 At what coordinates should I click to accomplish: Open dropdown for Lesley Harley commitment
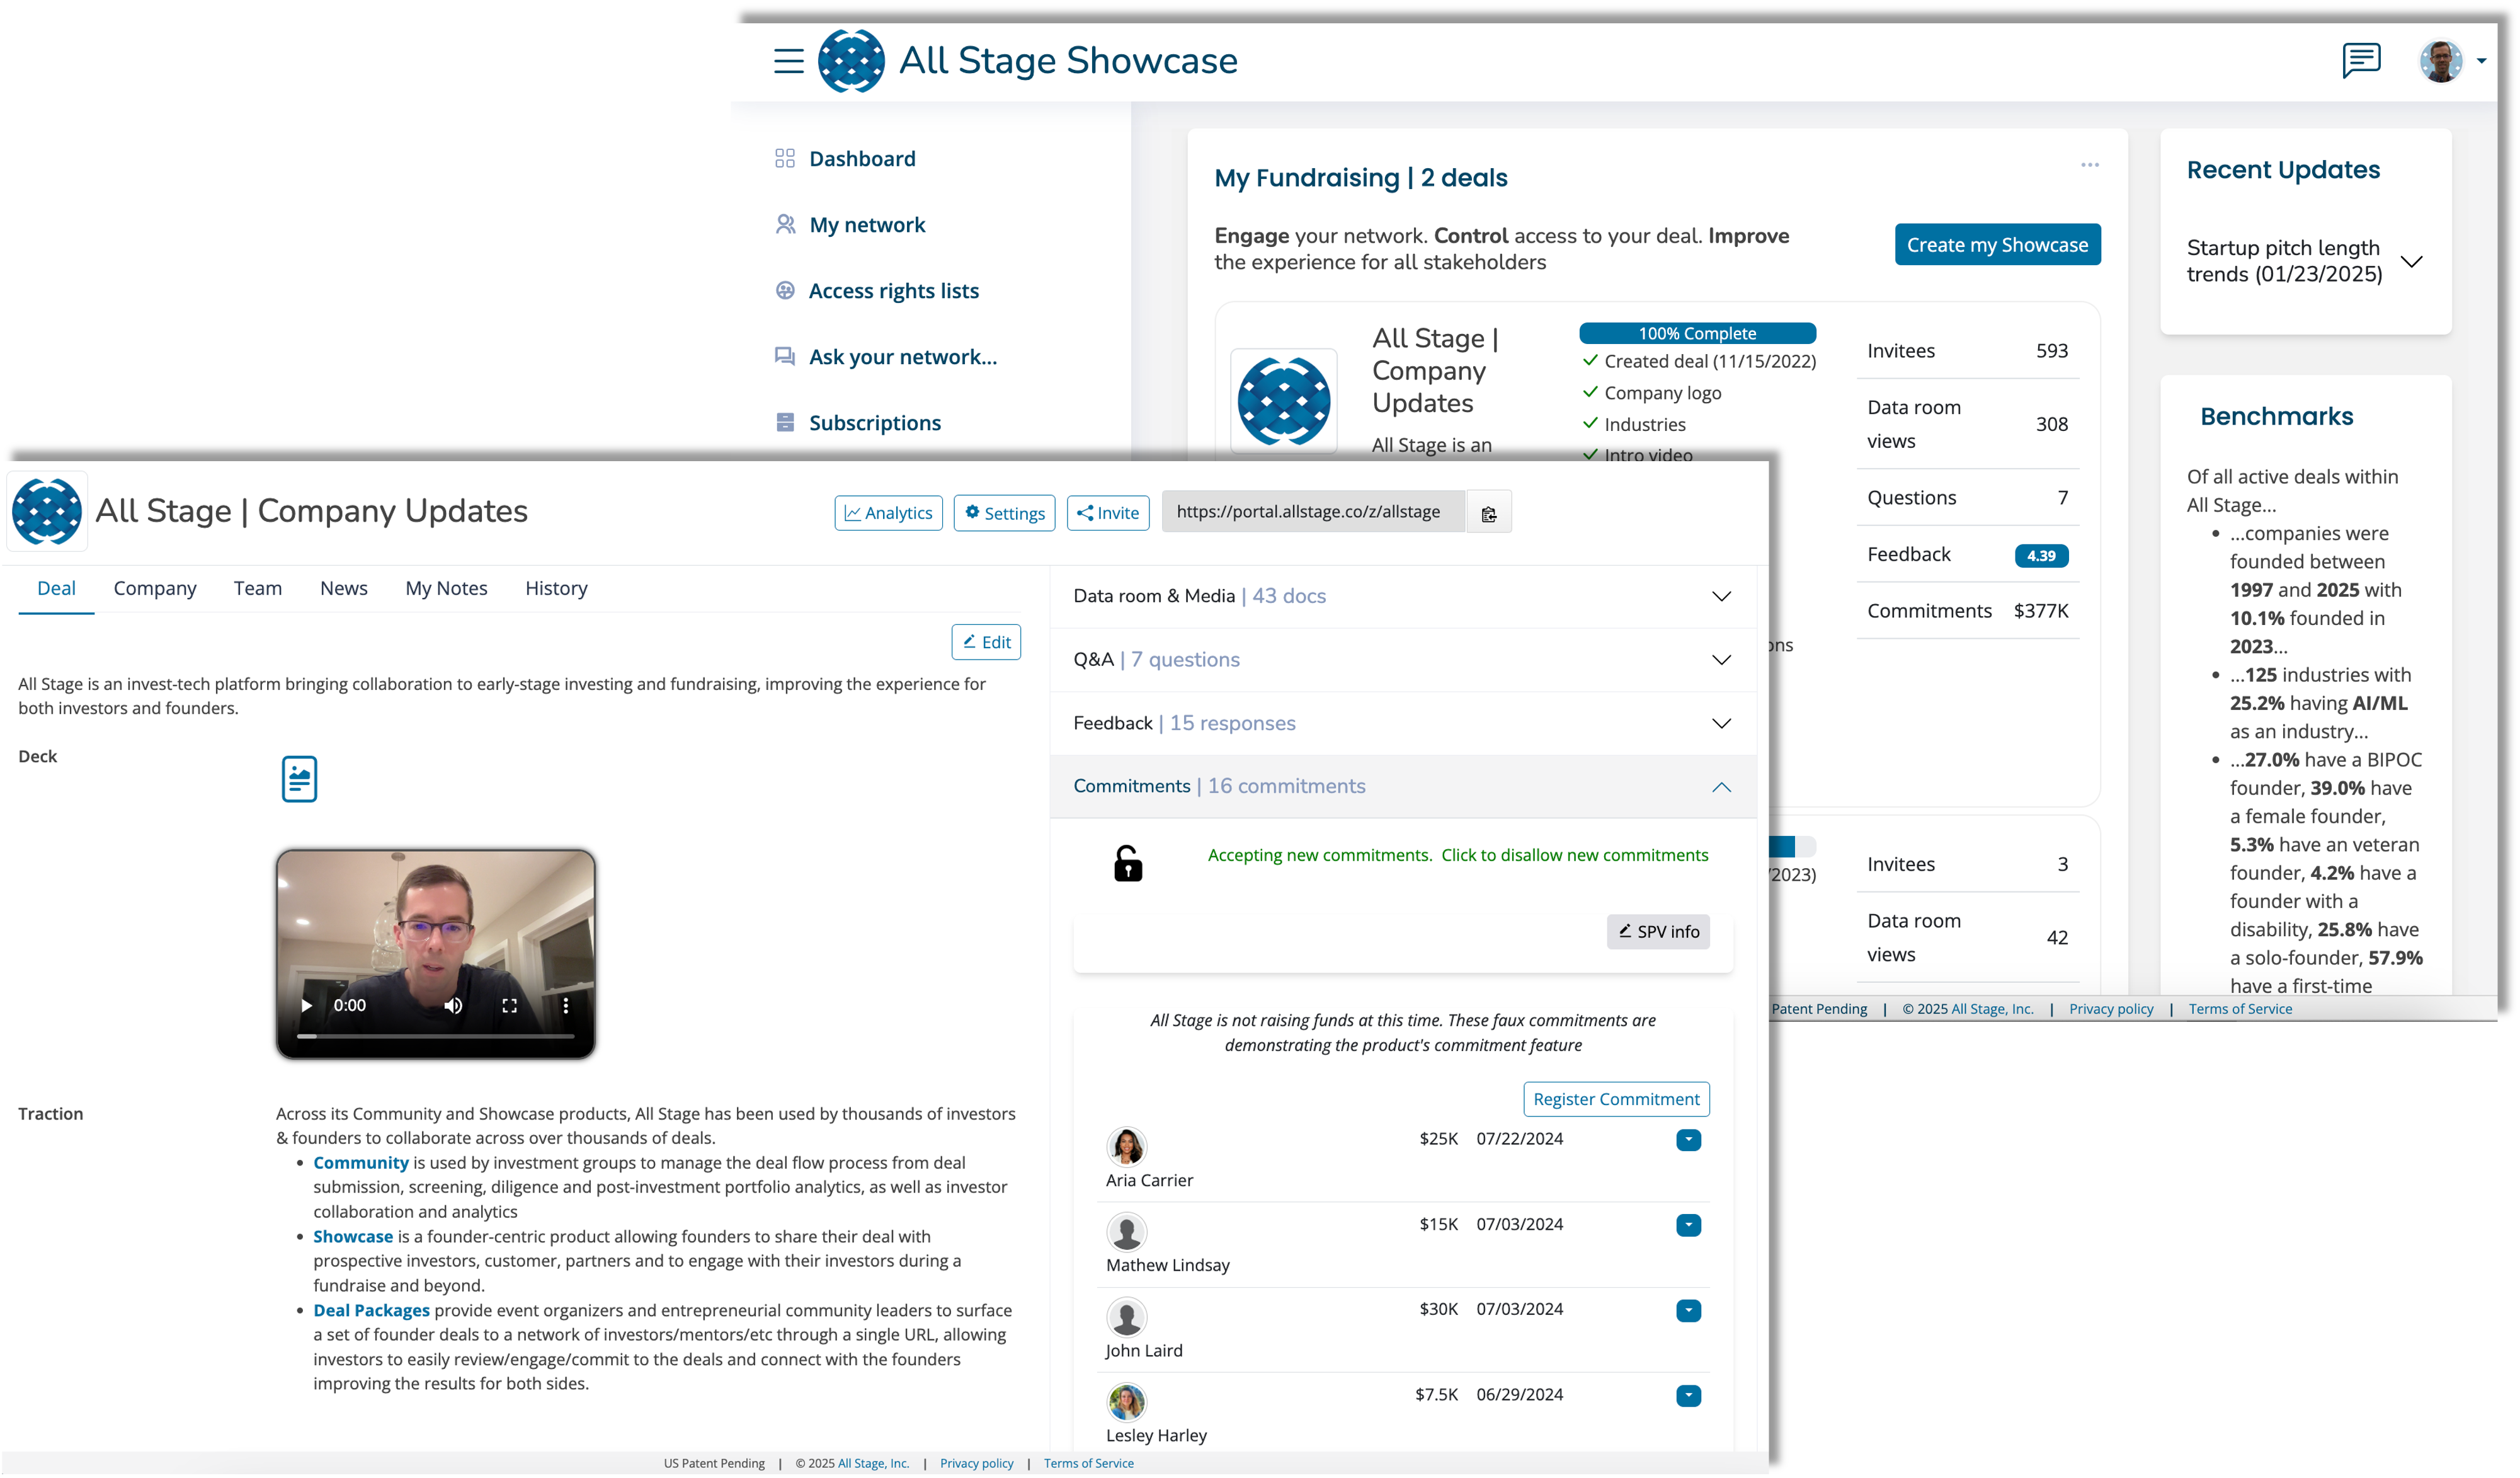pyautogui.click(x=1688, y=1395)
